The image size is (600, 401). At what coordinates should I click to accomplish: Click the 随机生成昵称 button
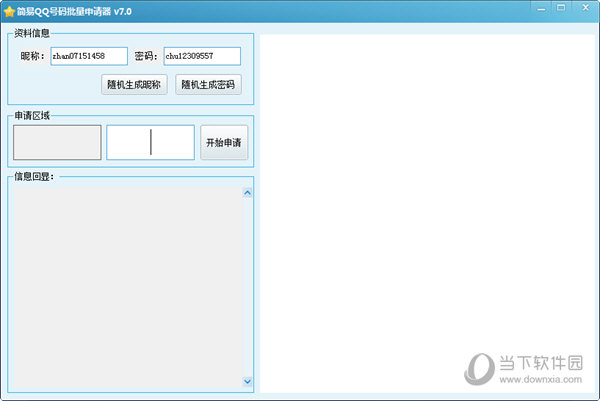tap(134, 85)
